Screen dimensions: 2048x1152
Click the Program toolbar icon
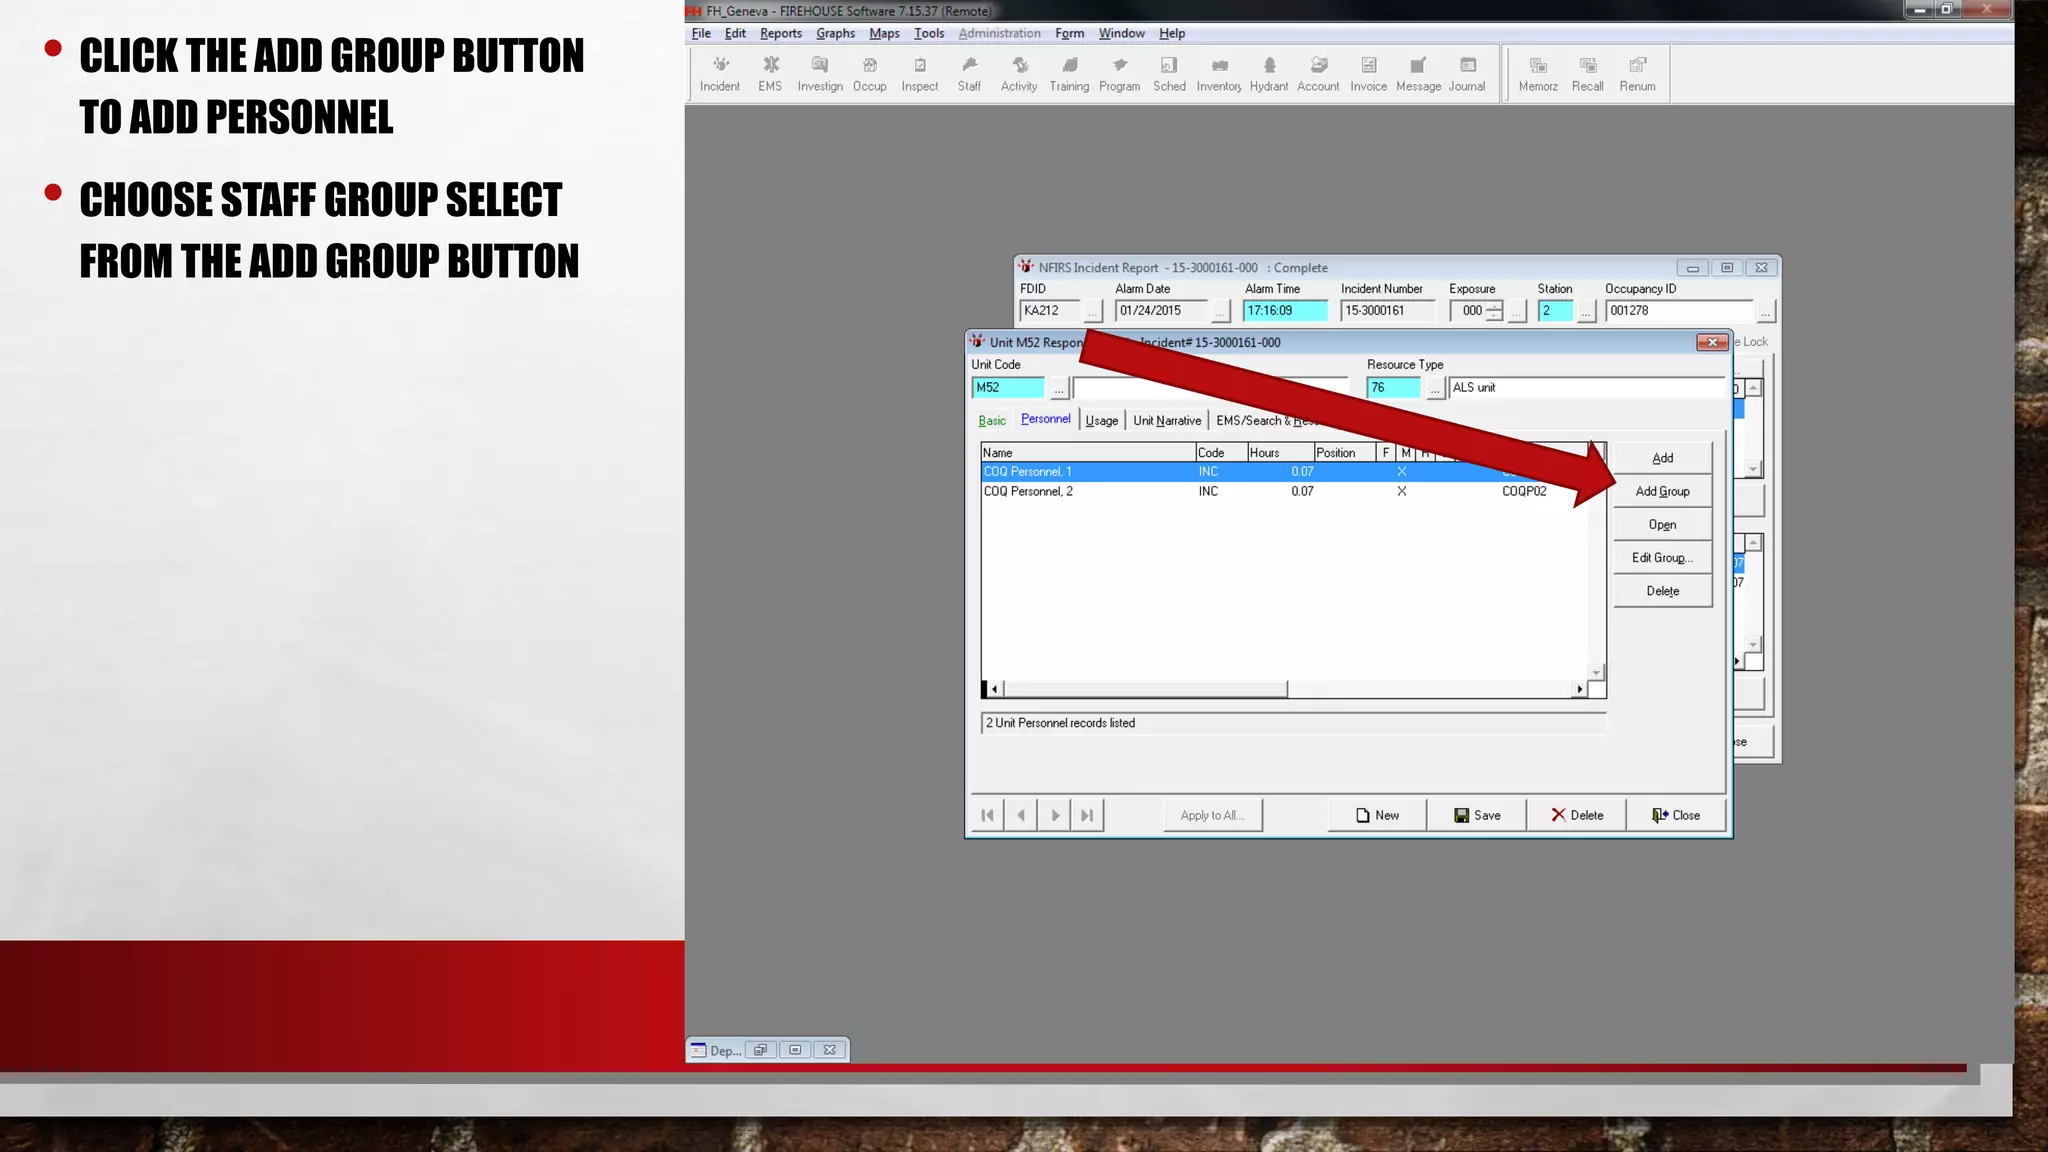(x=1119, y=74)
